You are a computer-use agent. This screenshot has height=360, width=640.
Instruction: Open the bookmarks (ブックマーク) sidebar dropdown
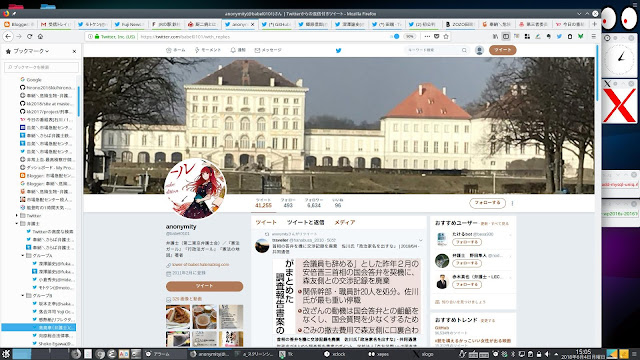28,51
